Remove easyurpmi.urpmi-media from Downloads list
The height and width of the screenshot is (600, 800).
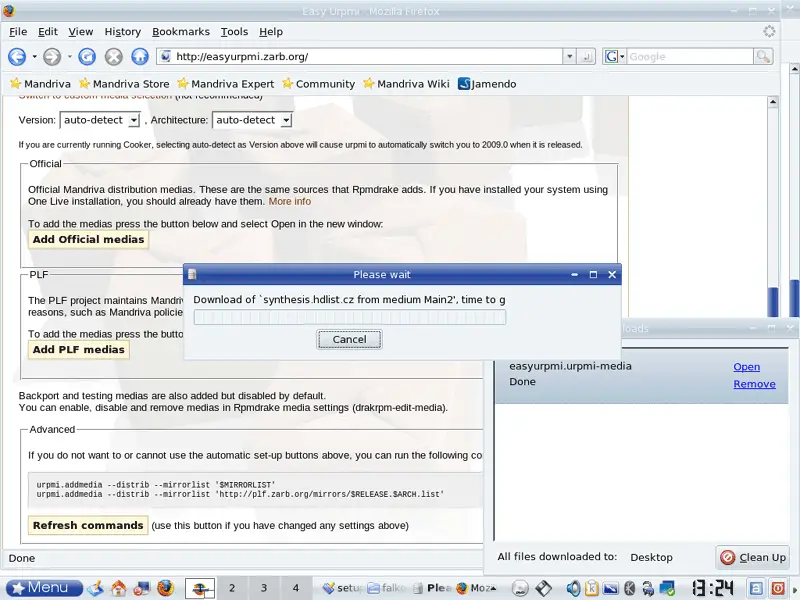point(754,384)
